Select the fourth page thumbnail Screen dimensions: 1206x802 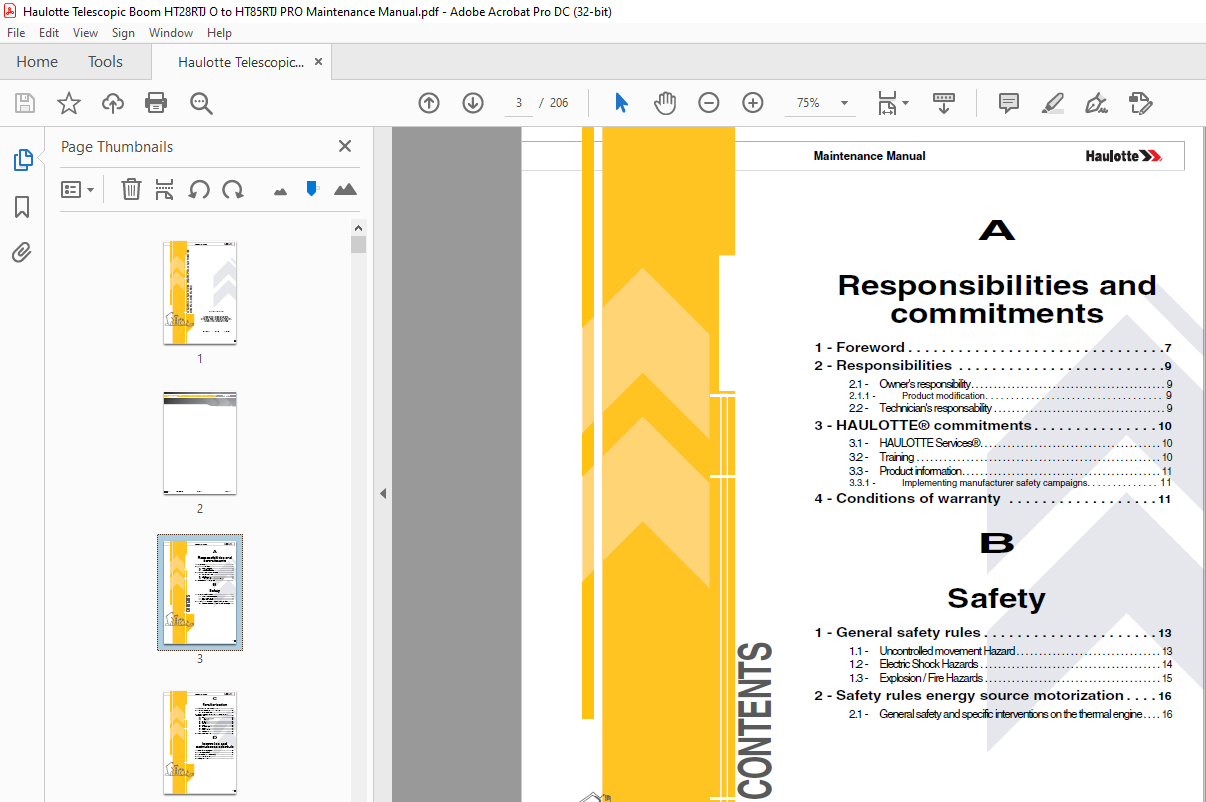[200, 743]
